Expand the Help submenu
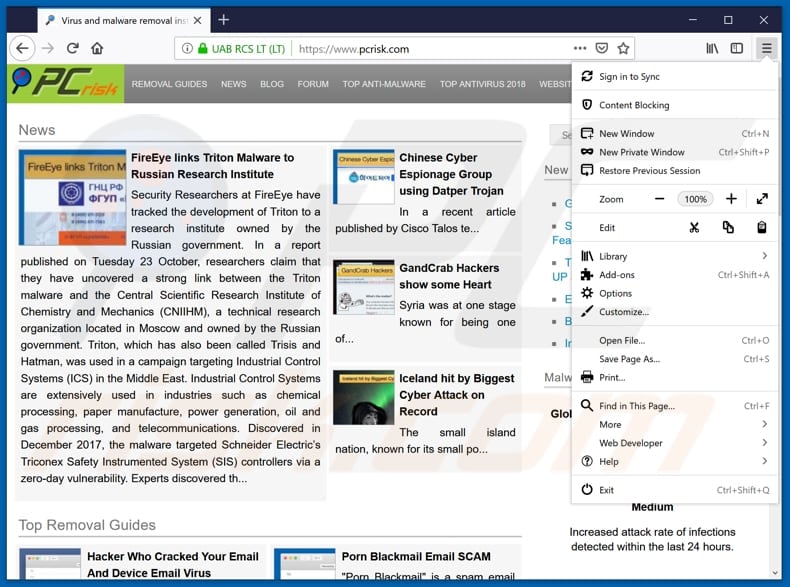This screenshot has height=587, width=790. tap(674, 462)
